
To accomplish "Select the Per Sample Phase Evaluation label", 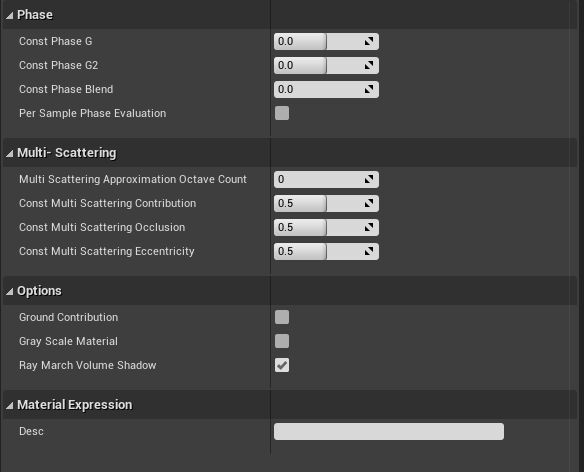I will 92,113.
